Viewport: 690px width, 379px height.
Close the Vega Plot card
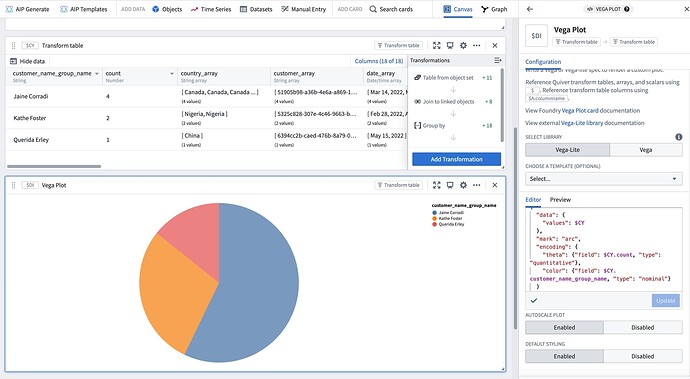click(x=495, y=185)
